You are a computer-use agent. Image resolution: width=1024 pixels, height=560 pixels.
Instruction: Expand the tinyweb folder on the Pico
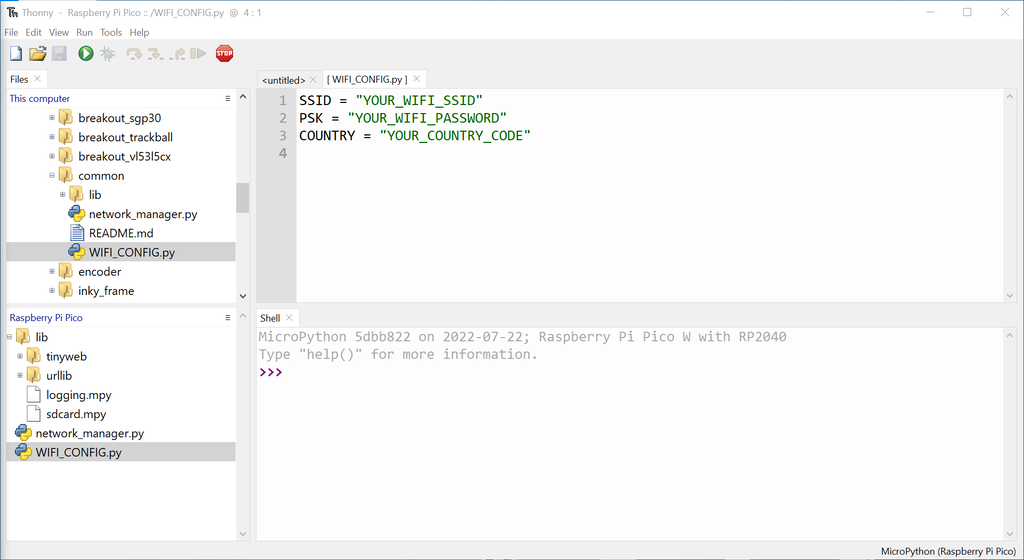pos(20,357)
